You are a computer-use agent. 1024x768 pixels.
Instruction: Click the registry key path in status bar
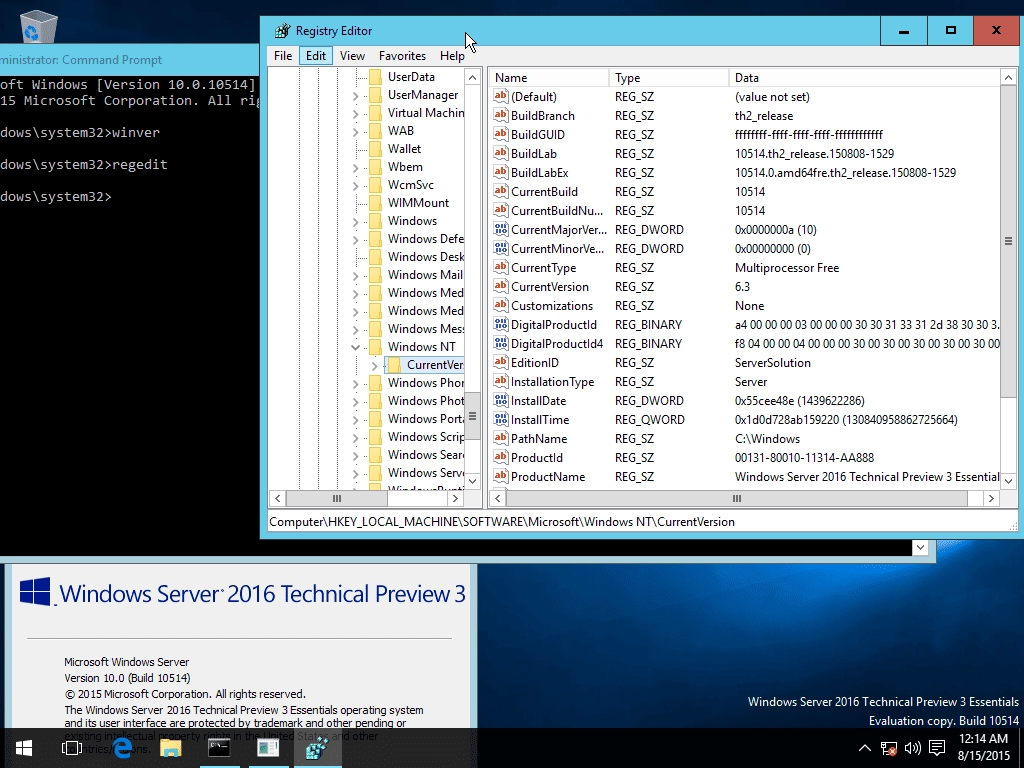coord(502,522)
